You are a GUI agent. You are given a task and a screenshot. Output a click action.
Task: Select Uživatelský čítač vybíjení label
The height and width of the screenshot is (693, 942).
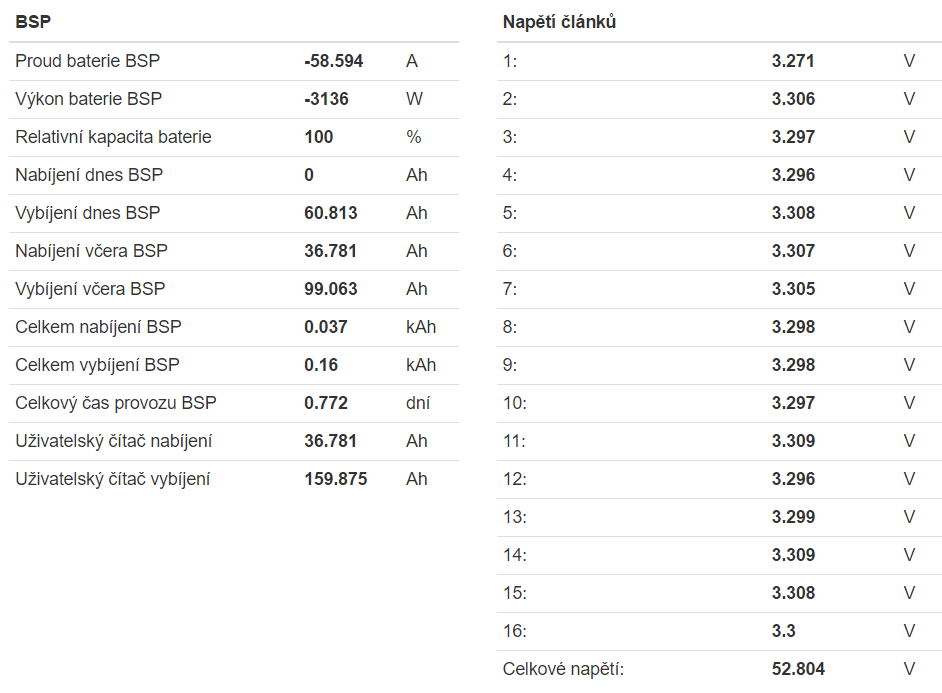pos(112,479)
